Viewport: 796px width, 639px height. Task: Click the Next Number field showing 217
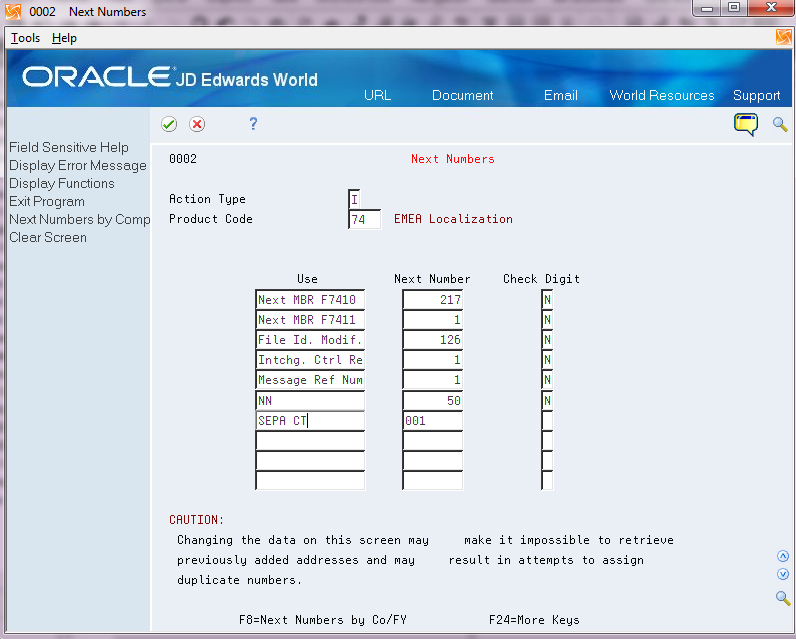(x=433, y=299)
